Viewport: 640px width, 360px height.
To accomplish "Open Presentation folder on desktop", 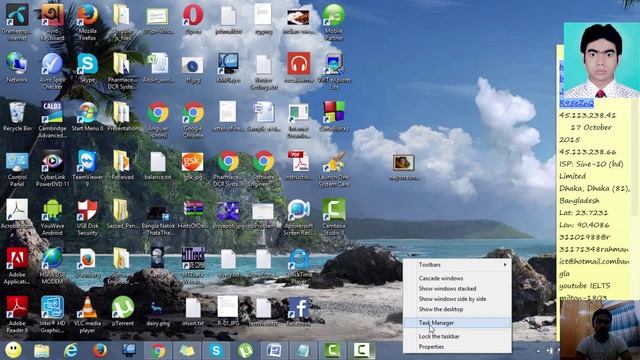I will [x=122, y=116].
